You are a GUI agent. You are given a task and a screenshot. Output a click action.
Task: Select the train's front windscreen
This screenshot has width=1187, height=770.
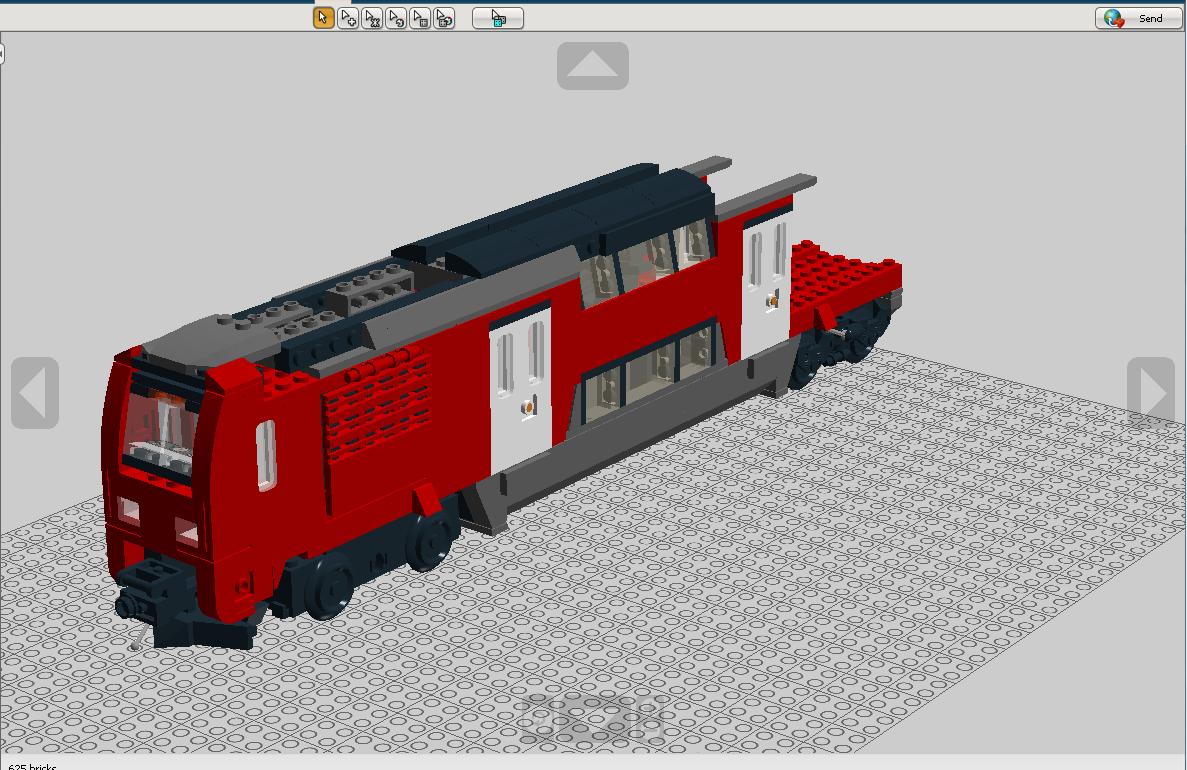pos(160,425)
